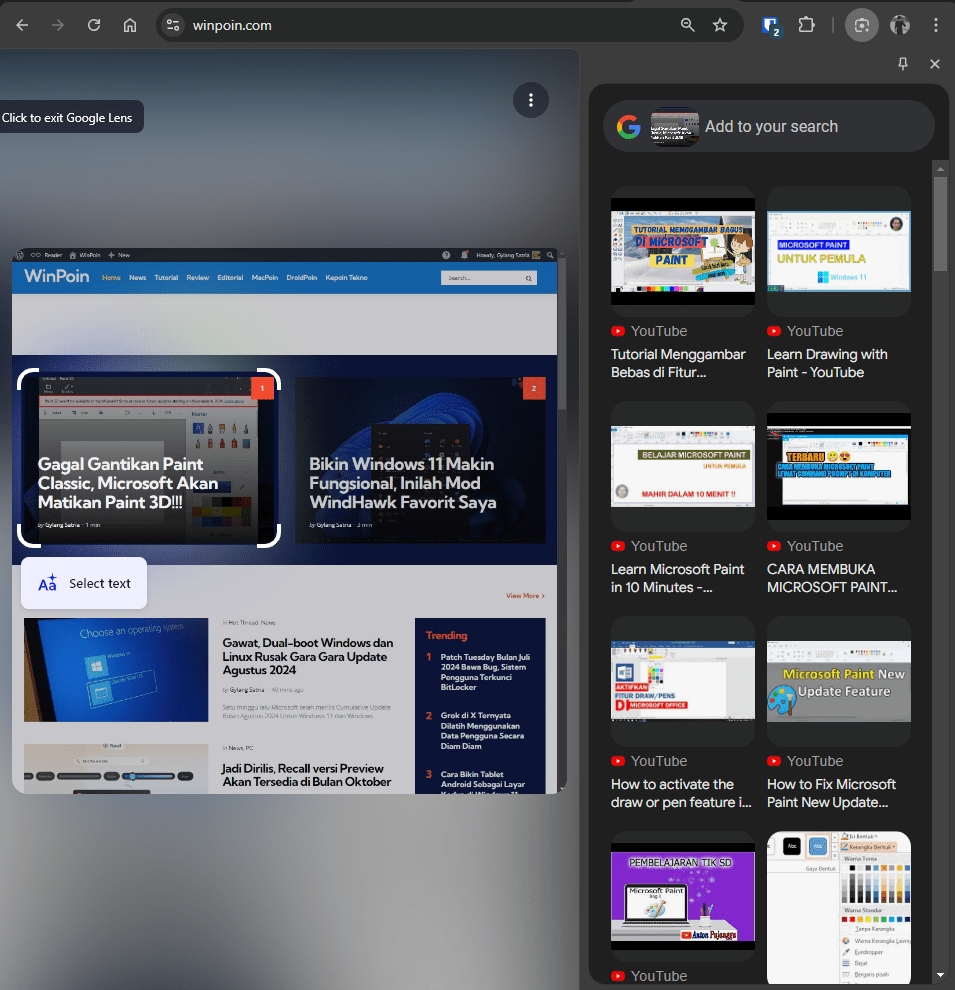Image resolution: width=955 pixels, height=990 pixels.
Task: Bookmark this page with the star icon
Action: (x=720, y=25)
